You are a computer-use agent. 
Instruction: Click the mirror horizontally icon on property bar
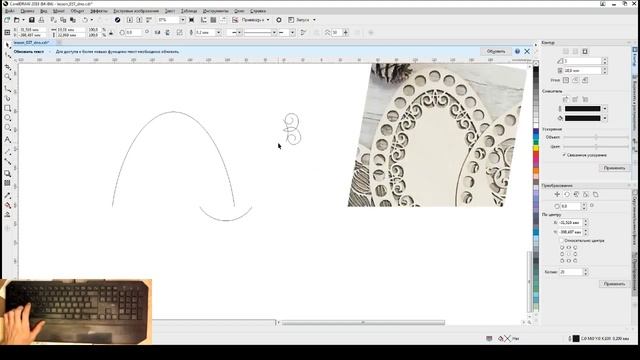[x=158, y=32]
